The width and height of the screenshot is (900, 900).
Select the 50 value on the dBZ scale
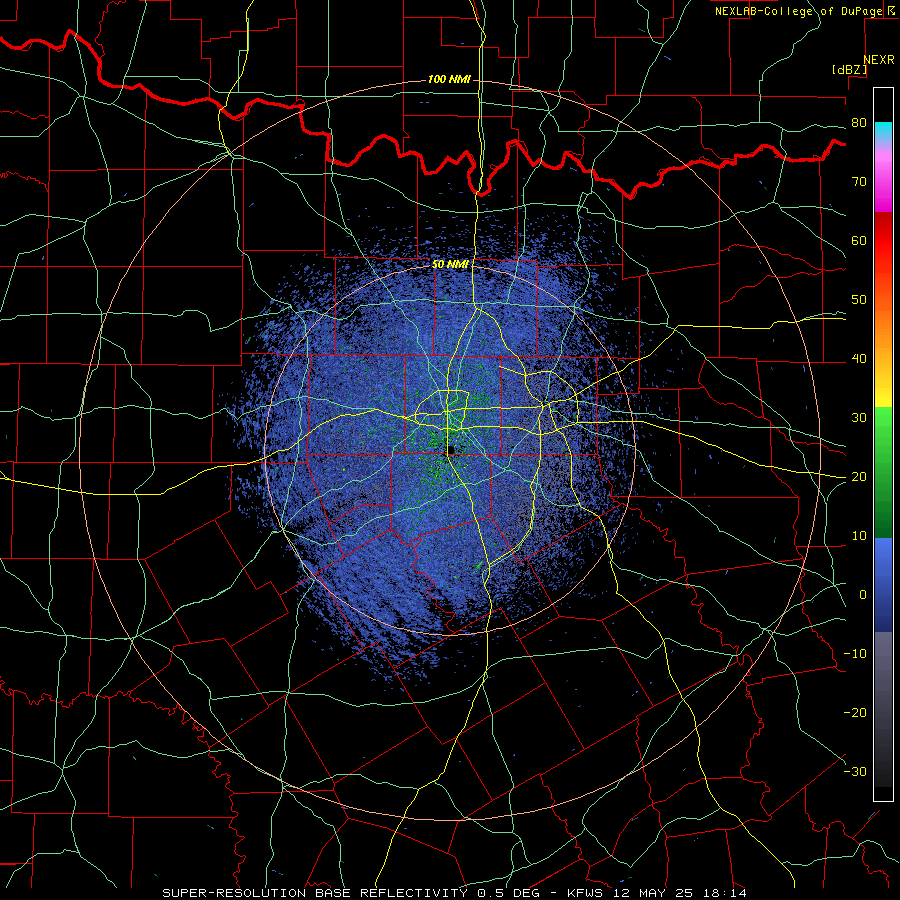(x=859, y=300)
